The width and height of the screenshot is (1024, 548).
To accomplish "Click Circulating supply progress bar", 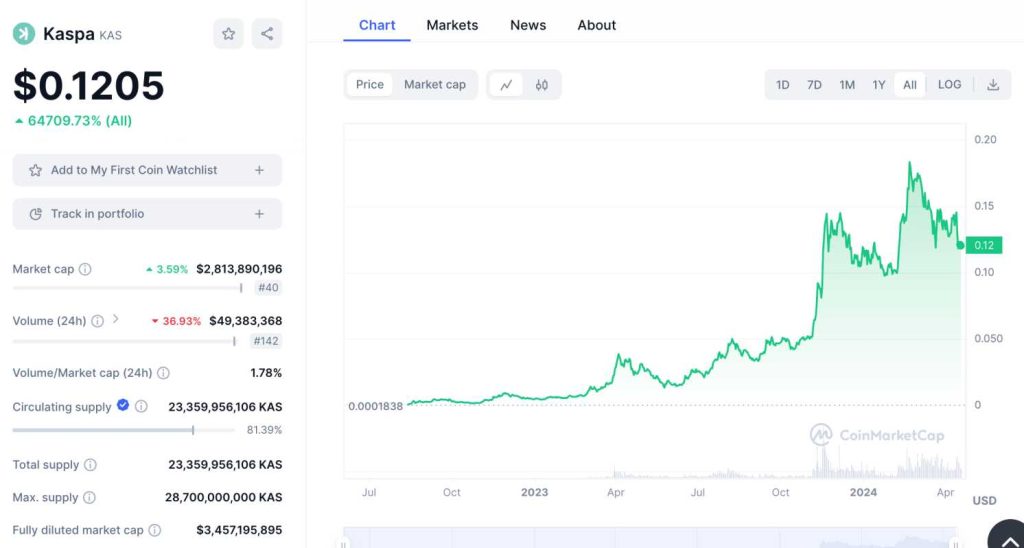I will tap(123, 430).
